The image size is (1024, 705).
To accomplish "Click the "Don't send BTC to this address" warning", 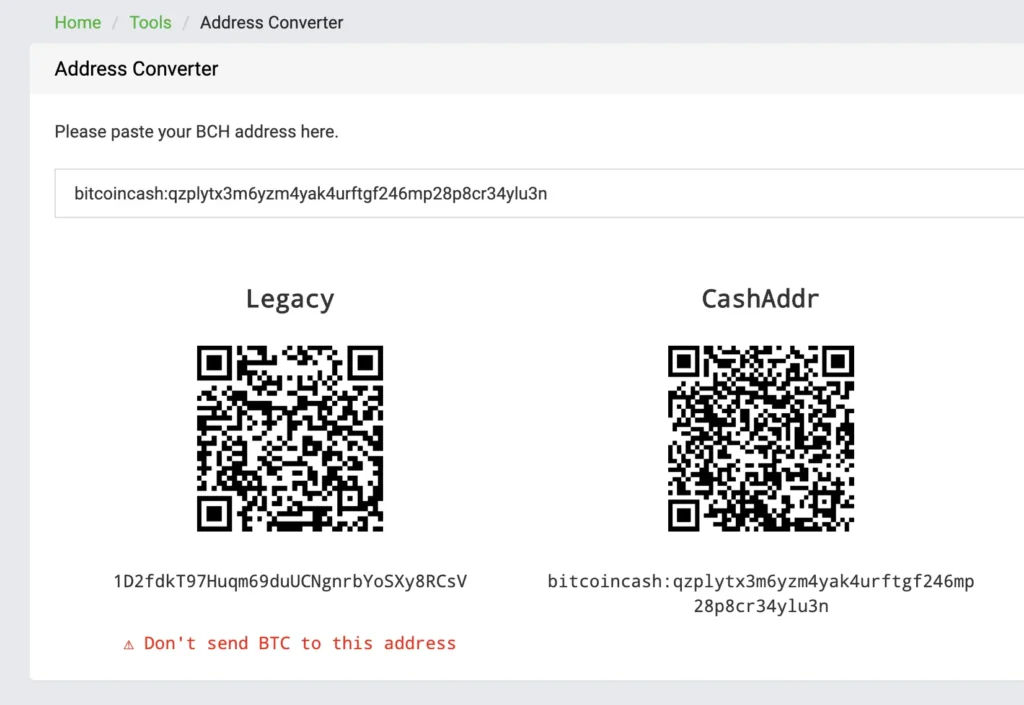I will [x=300, y=644].
